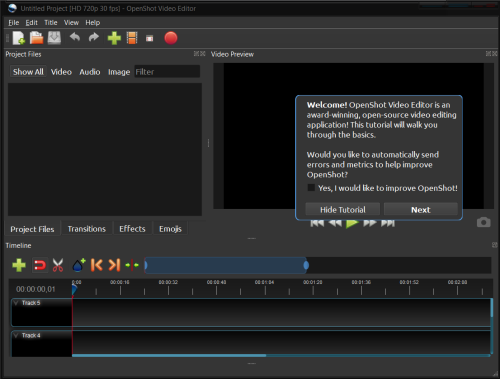The height and width of the screenshot is (379, 500).
Task: Click the center-timeline-on-playhead icon
Action: [x=132, y=265]
